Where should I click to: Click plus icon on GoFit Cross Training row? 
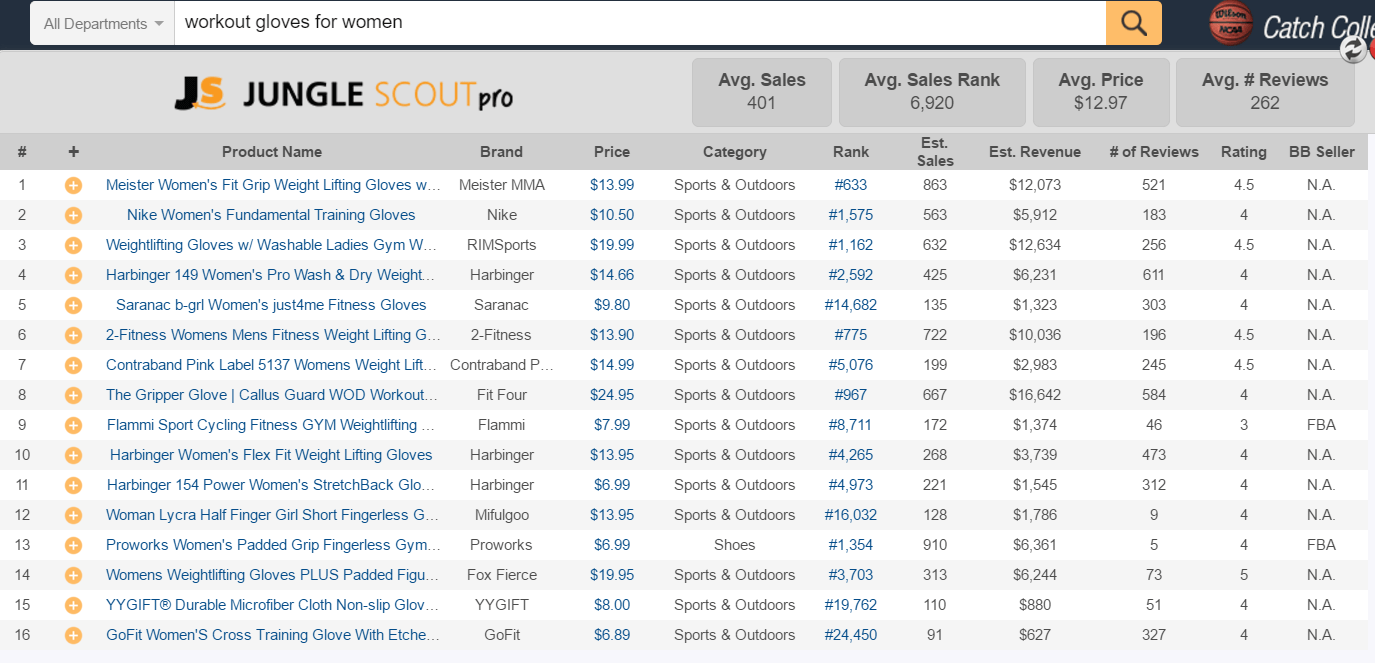tap(73, 635)
